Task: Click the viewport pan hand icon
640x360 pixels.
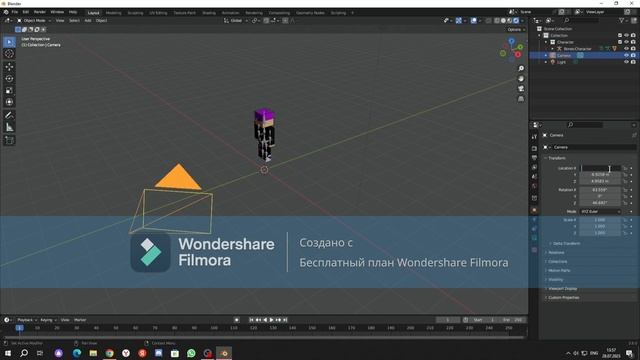Action: [521, 79]
